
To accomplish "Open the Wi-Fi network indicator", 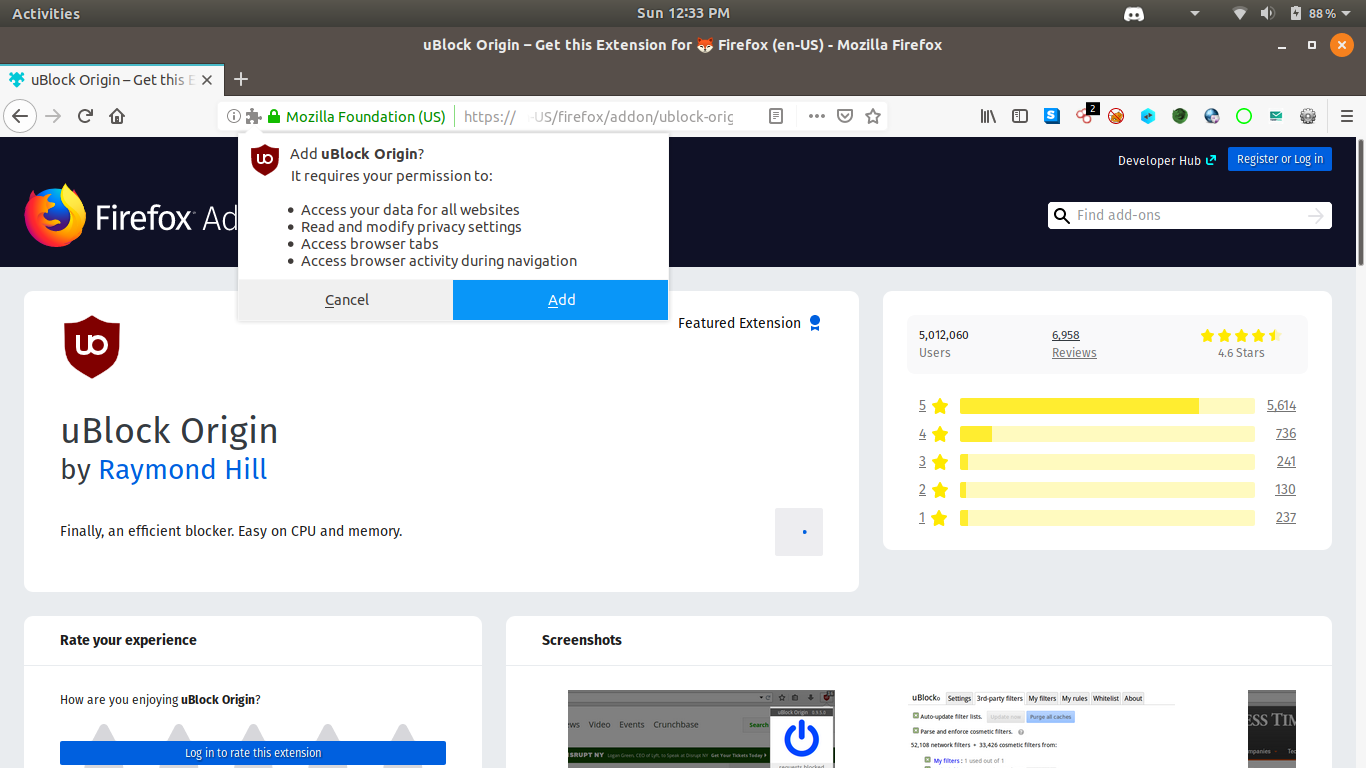I will pyautogui.click(x=1240, y=14).
